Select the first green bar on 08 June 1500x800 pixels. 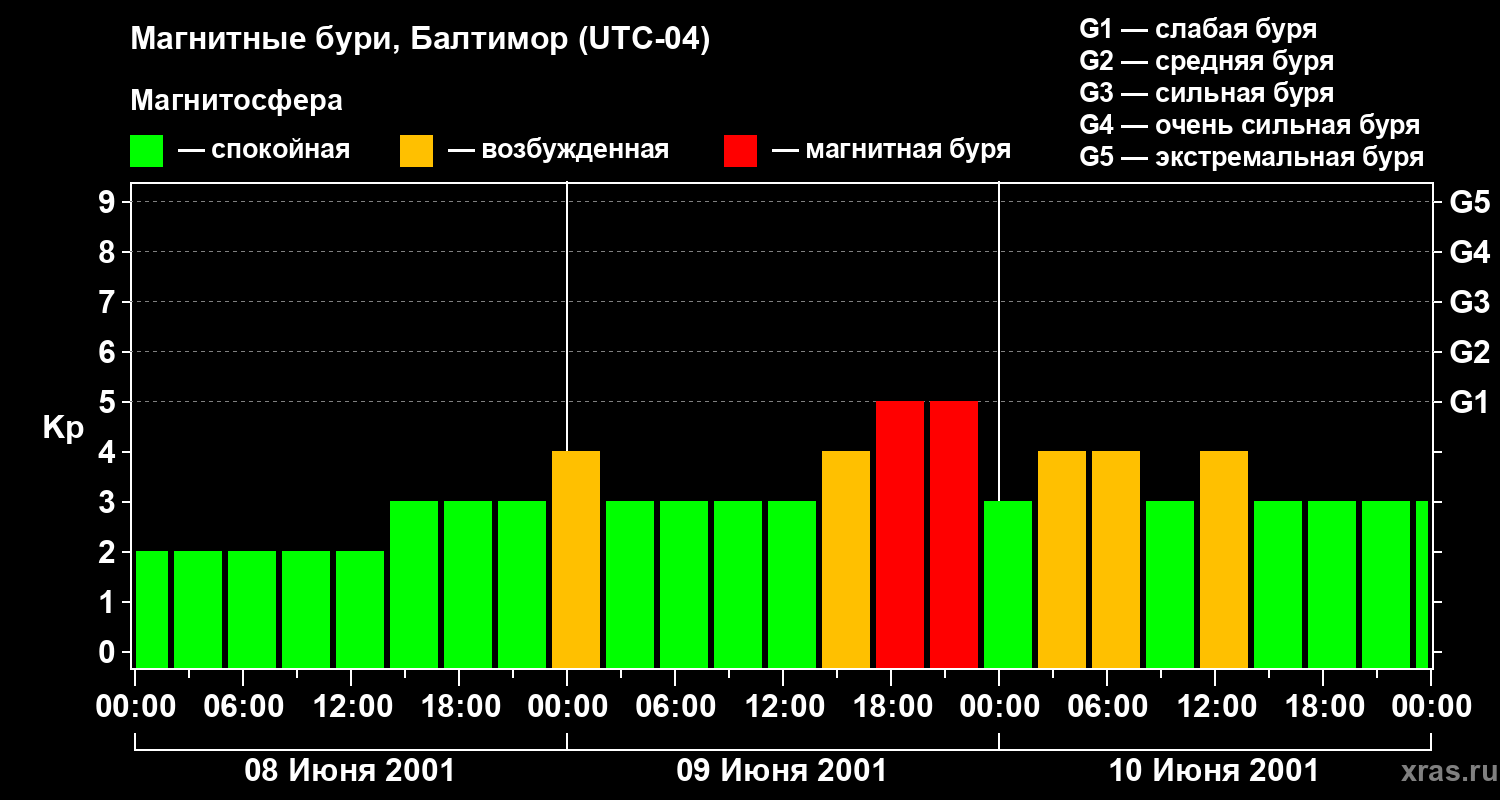tap(152, 609)
